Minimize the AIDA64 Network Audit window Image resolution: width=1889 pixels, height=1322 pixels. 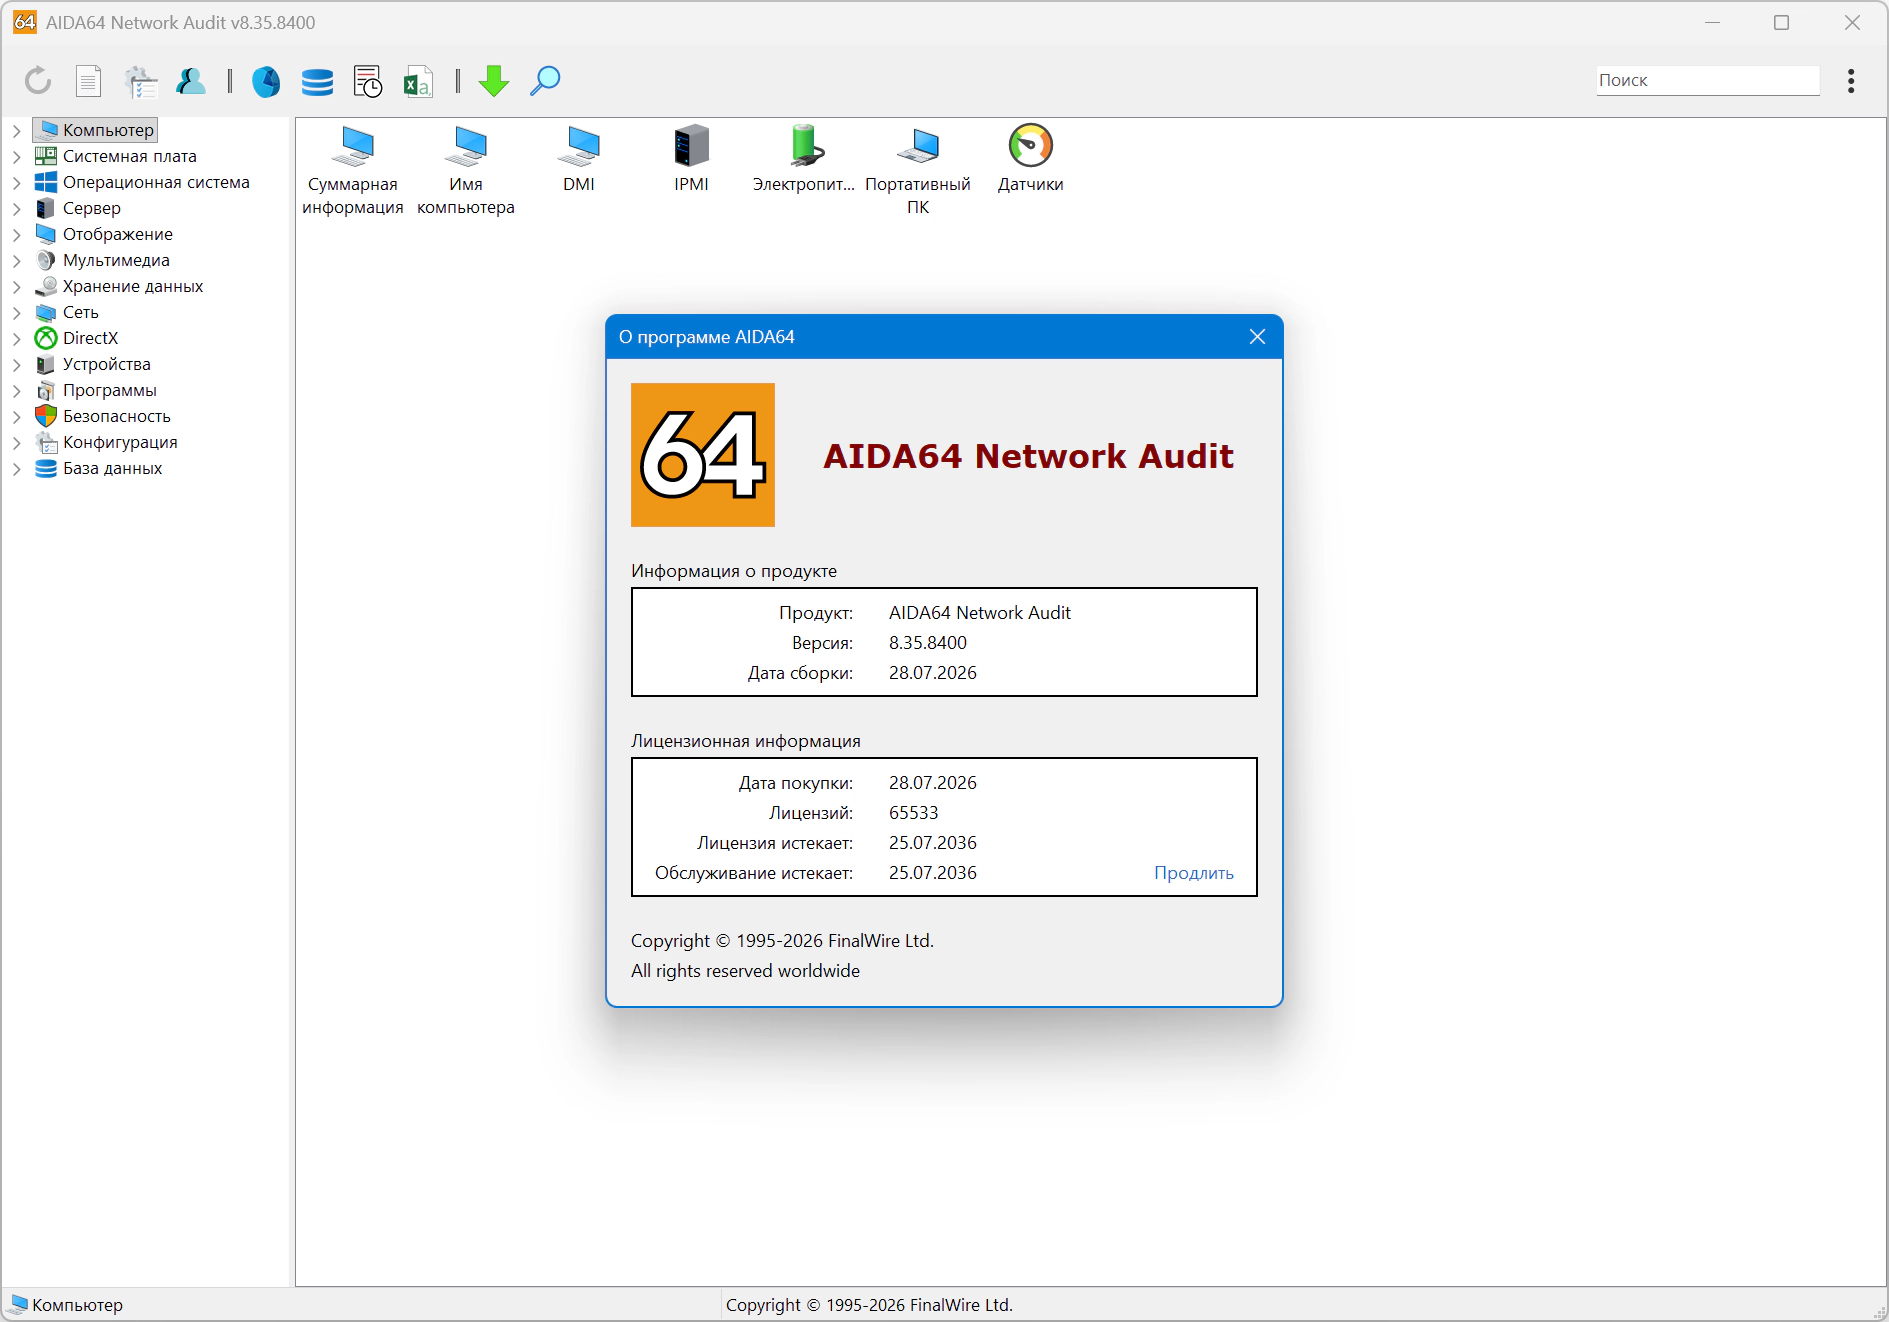[x=1713, y=22]
